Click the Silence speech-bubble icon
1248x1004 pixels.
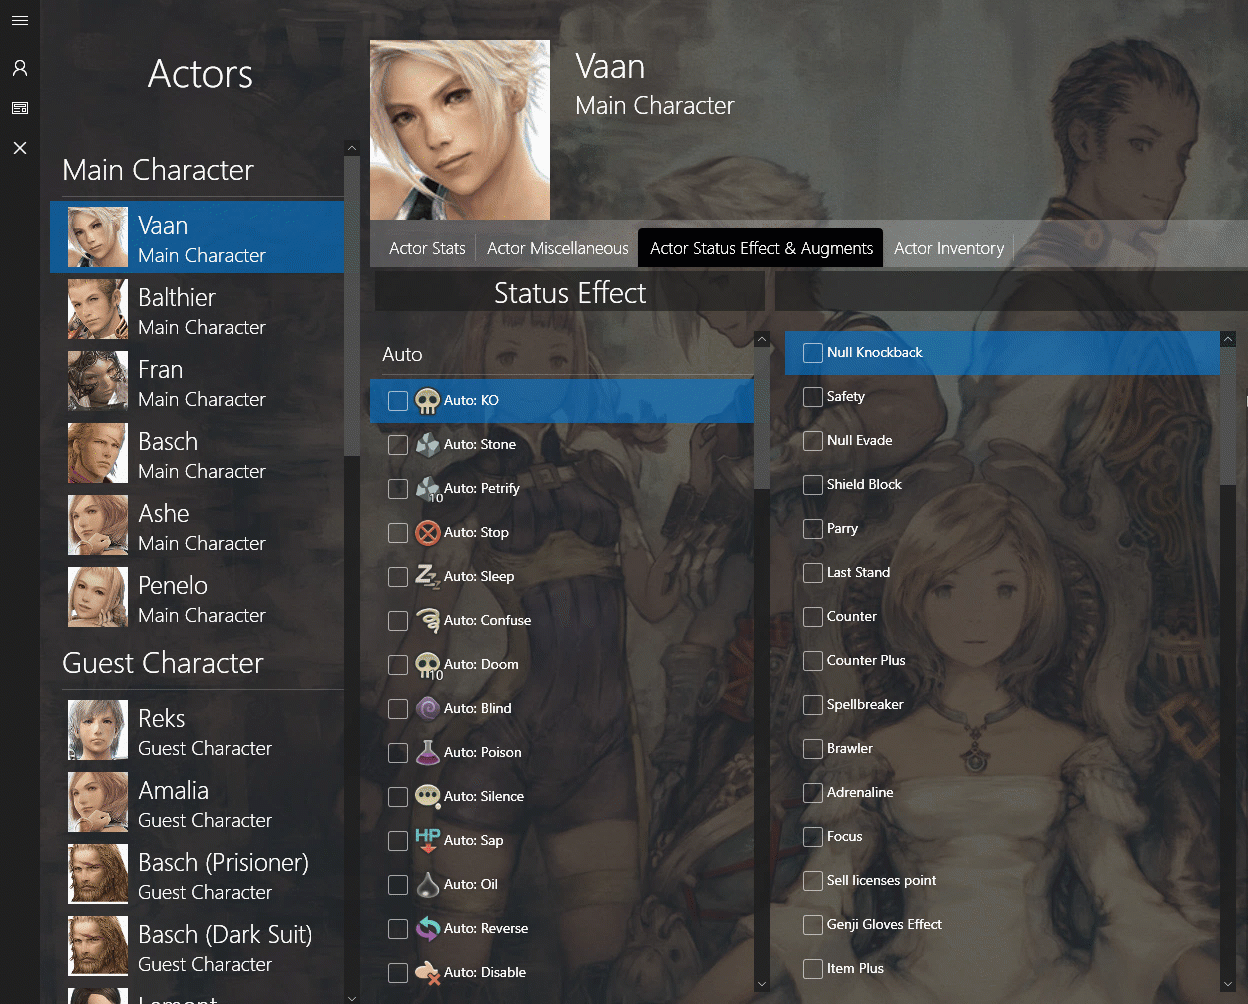coord(427,797)
